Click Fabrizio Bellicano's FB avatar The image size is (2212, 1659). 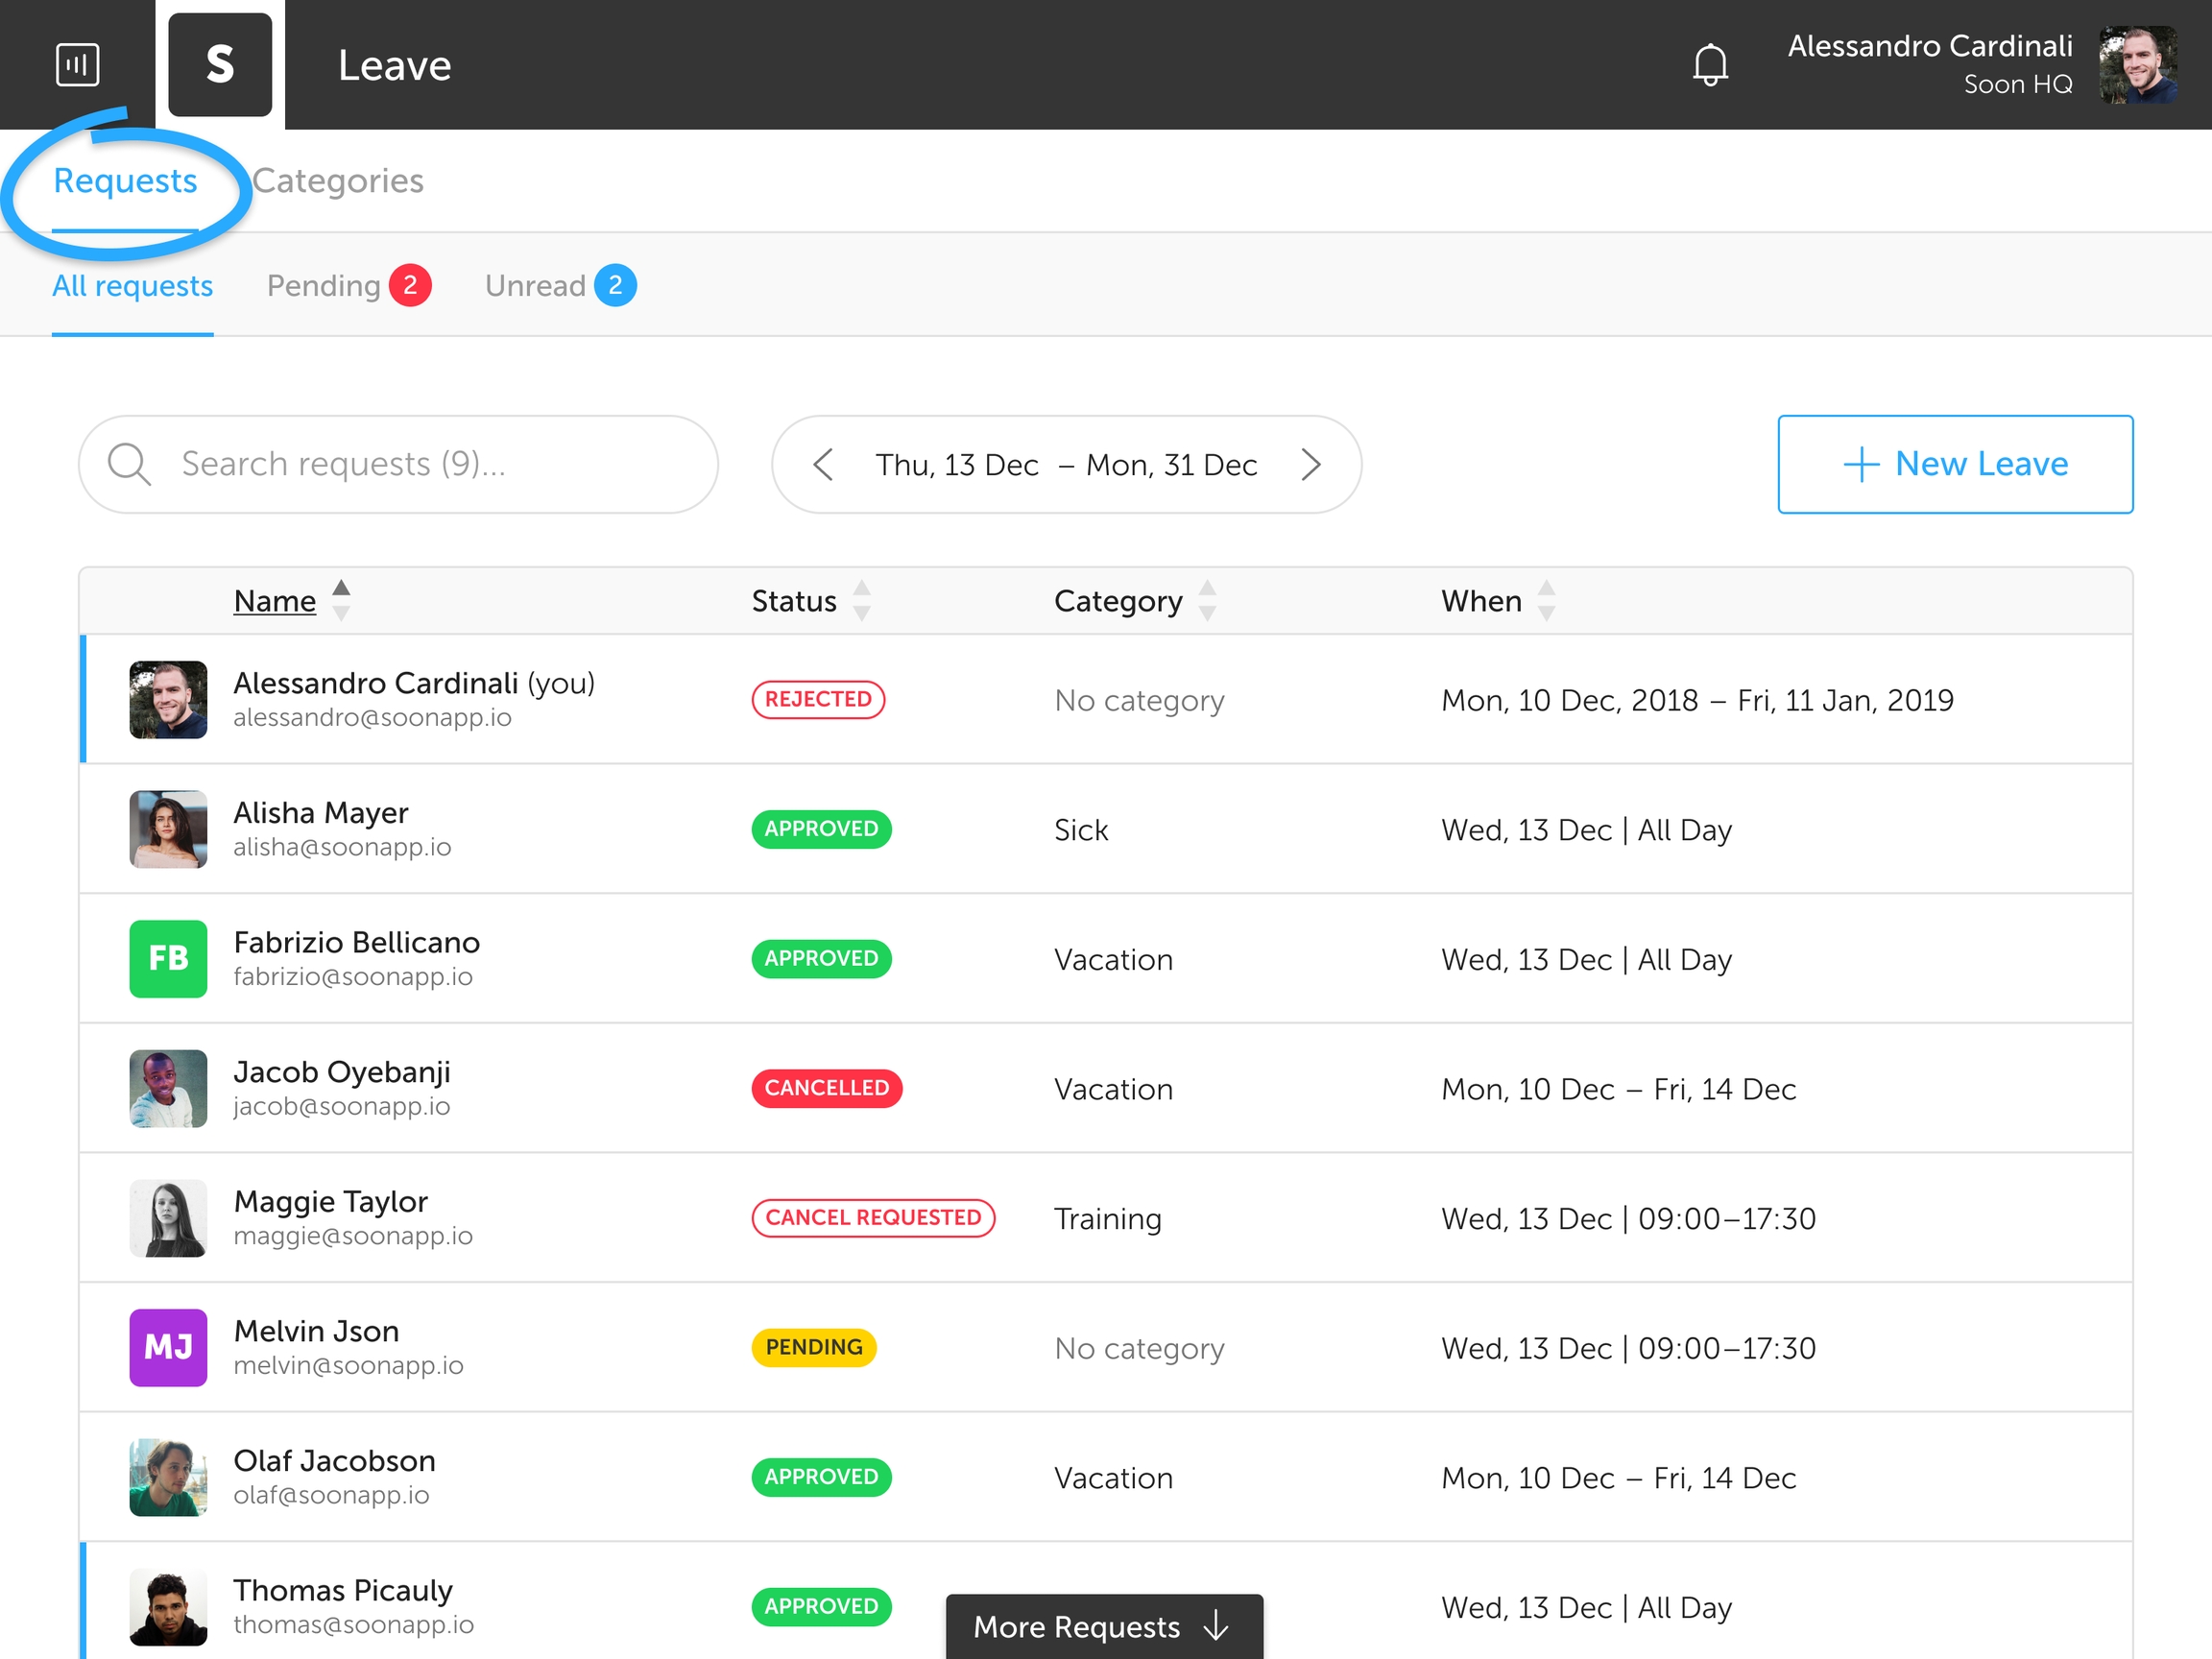click(168, 958)
